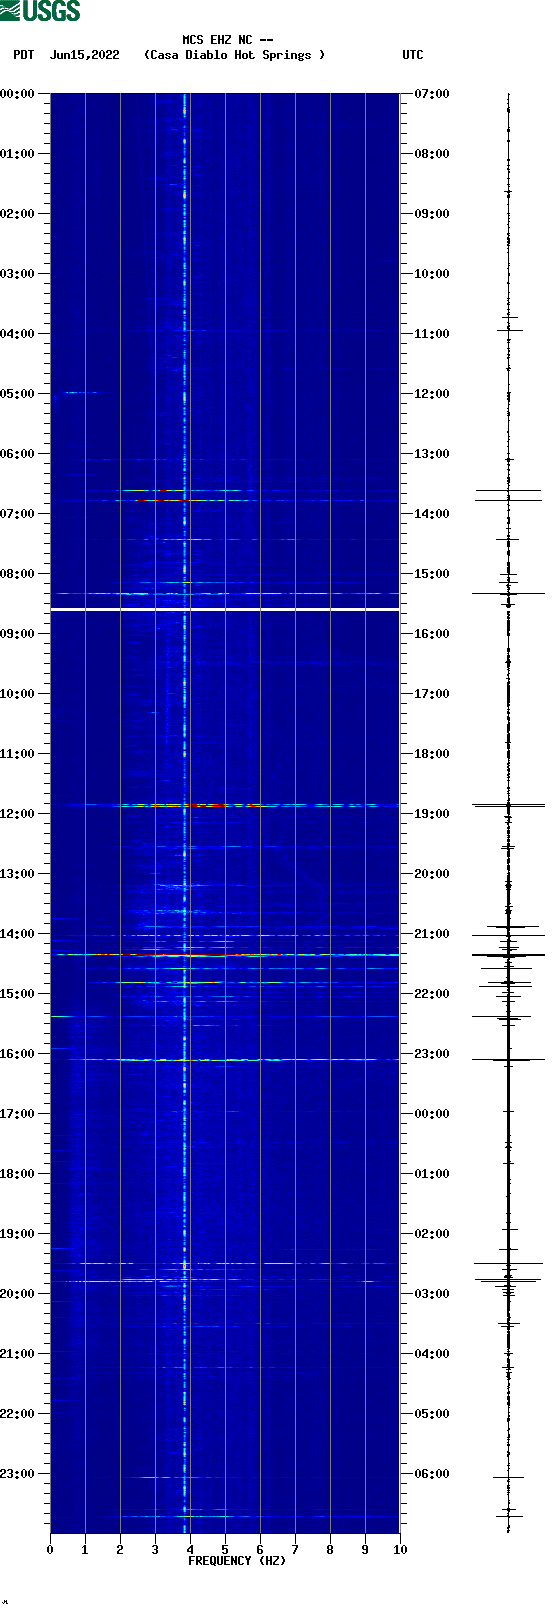Click the '09:00' PDT time label
Viewport: 552px width, 1613px height.
pos(17,634)
